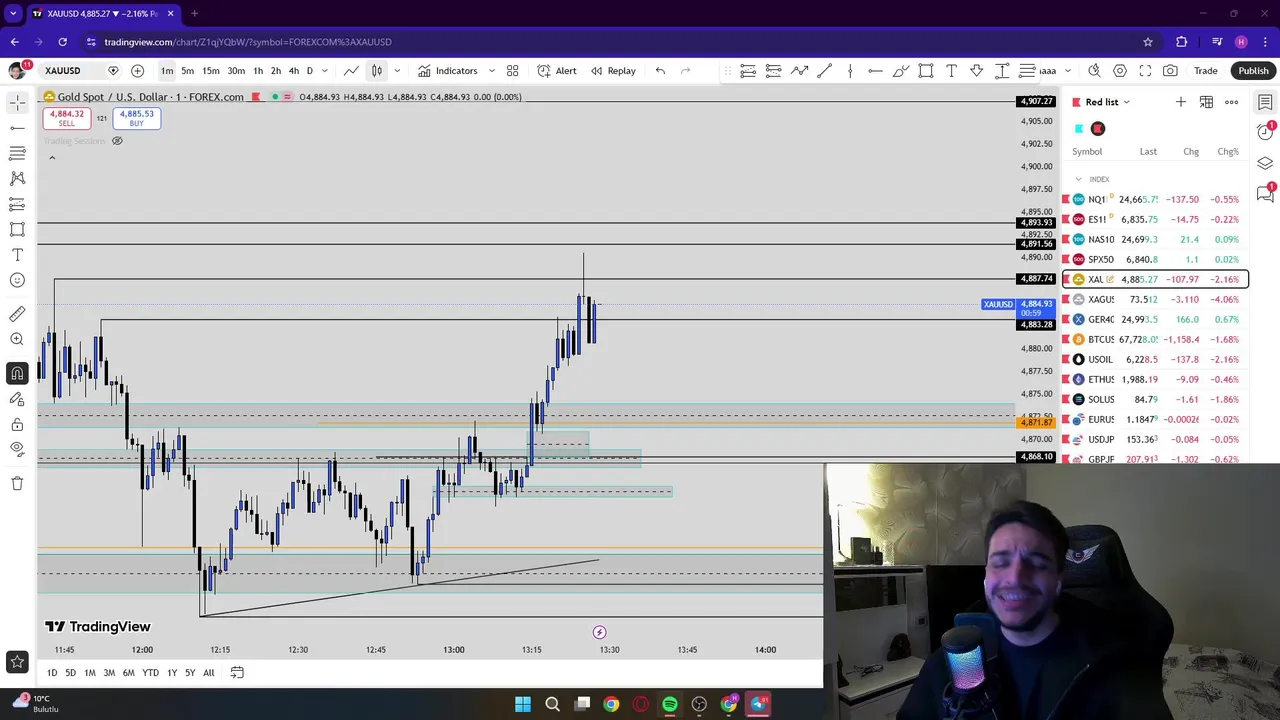
Task: Open the layout templates grid icon
Action: coord(512,71)
